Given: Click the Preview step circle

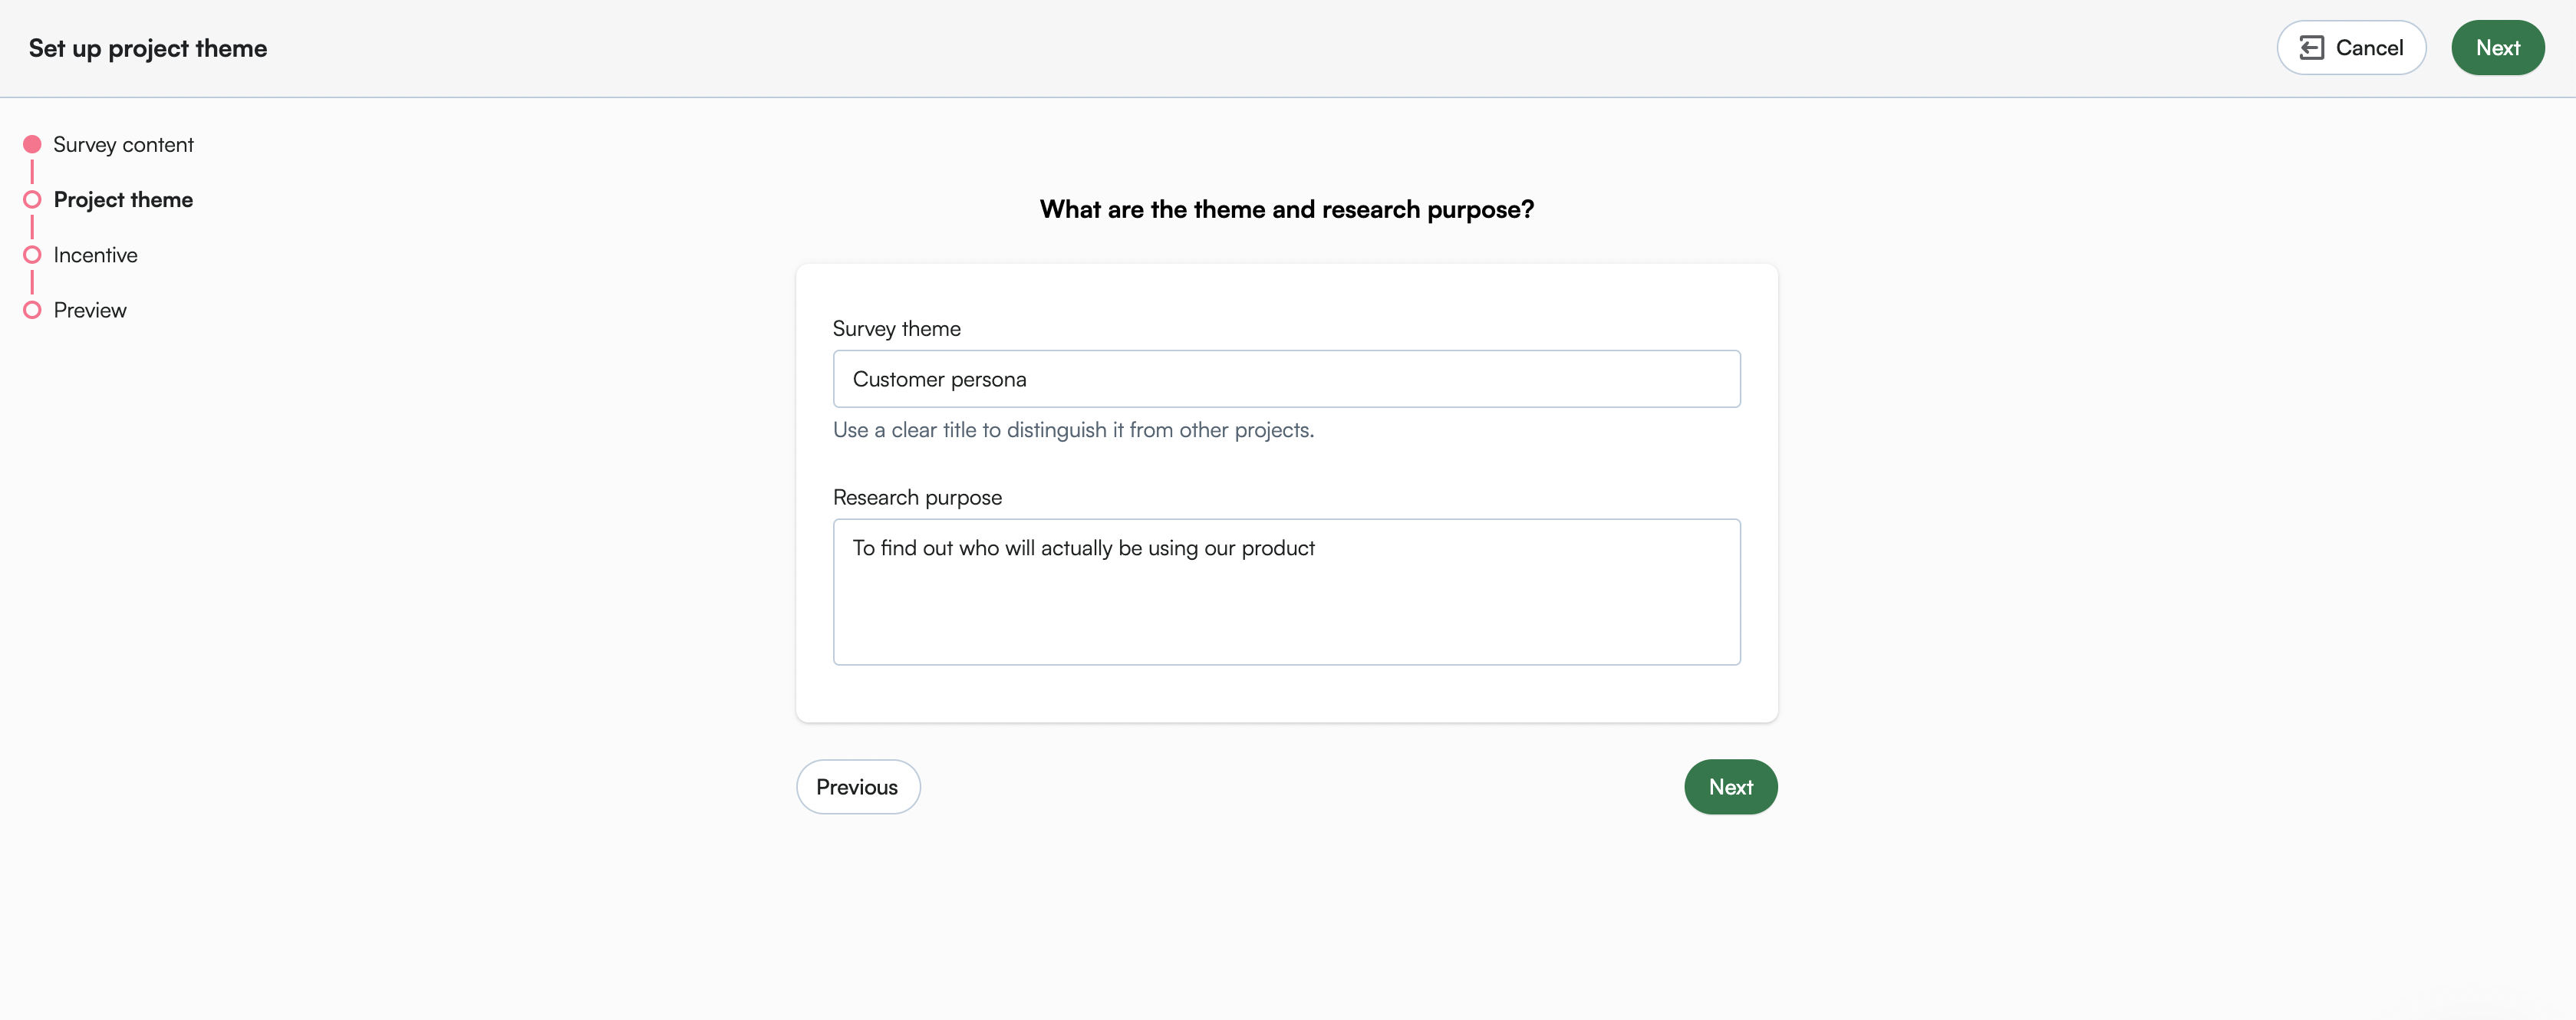Looking at the screenshot, I should 32,310.
